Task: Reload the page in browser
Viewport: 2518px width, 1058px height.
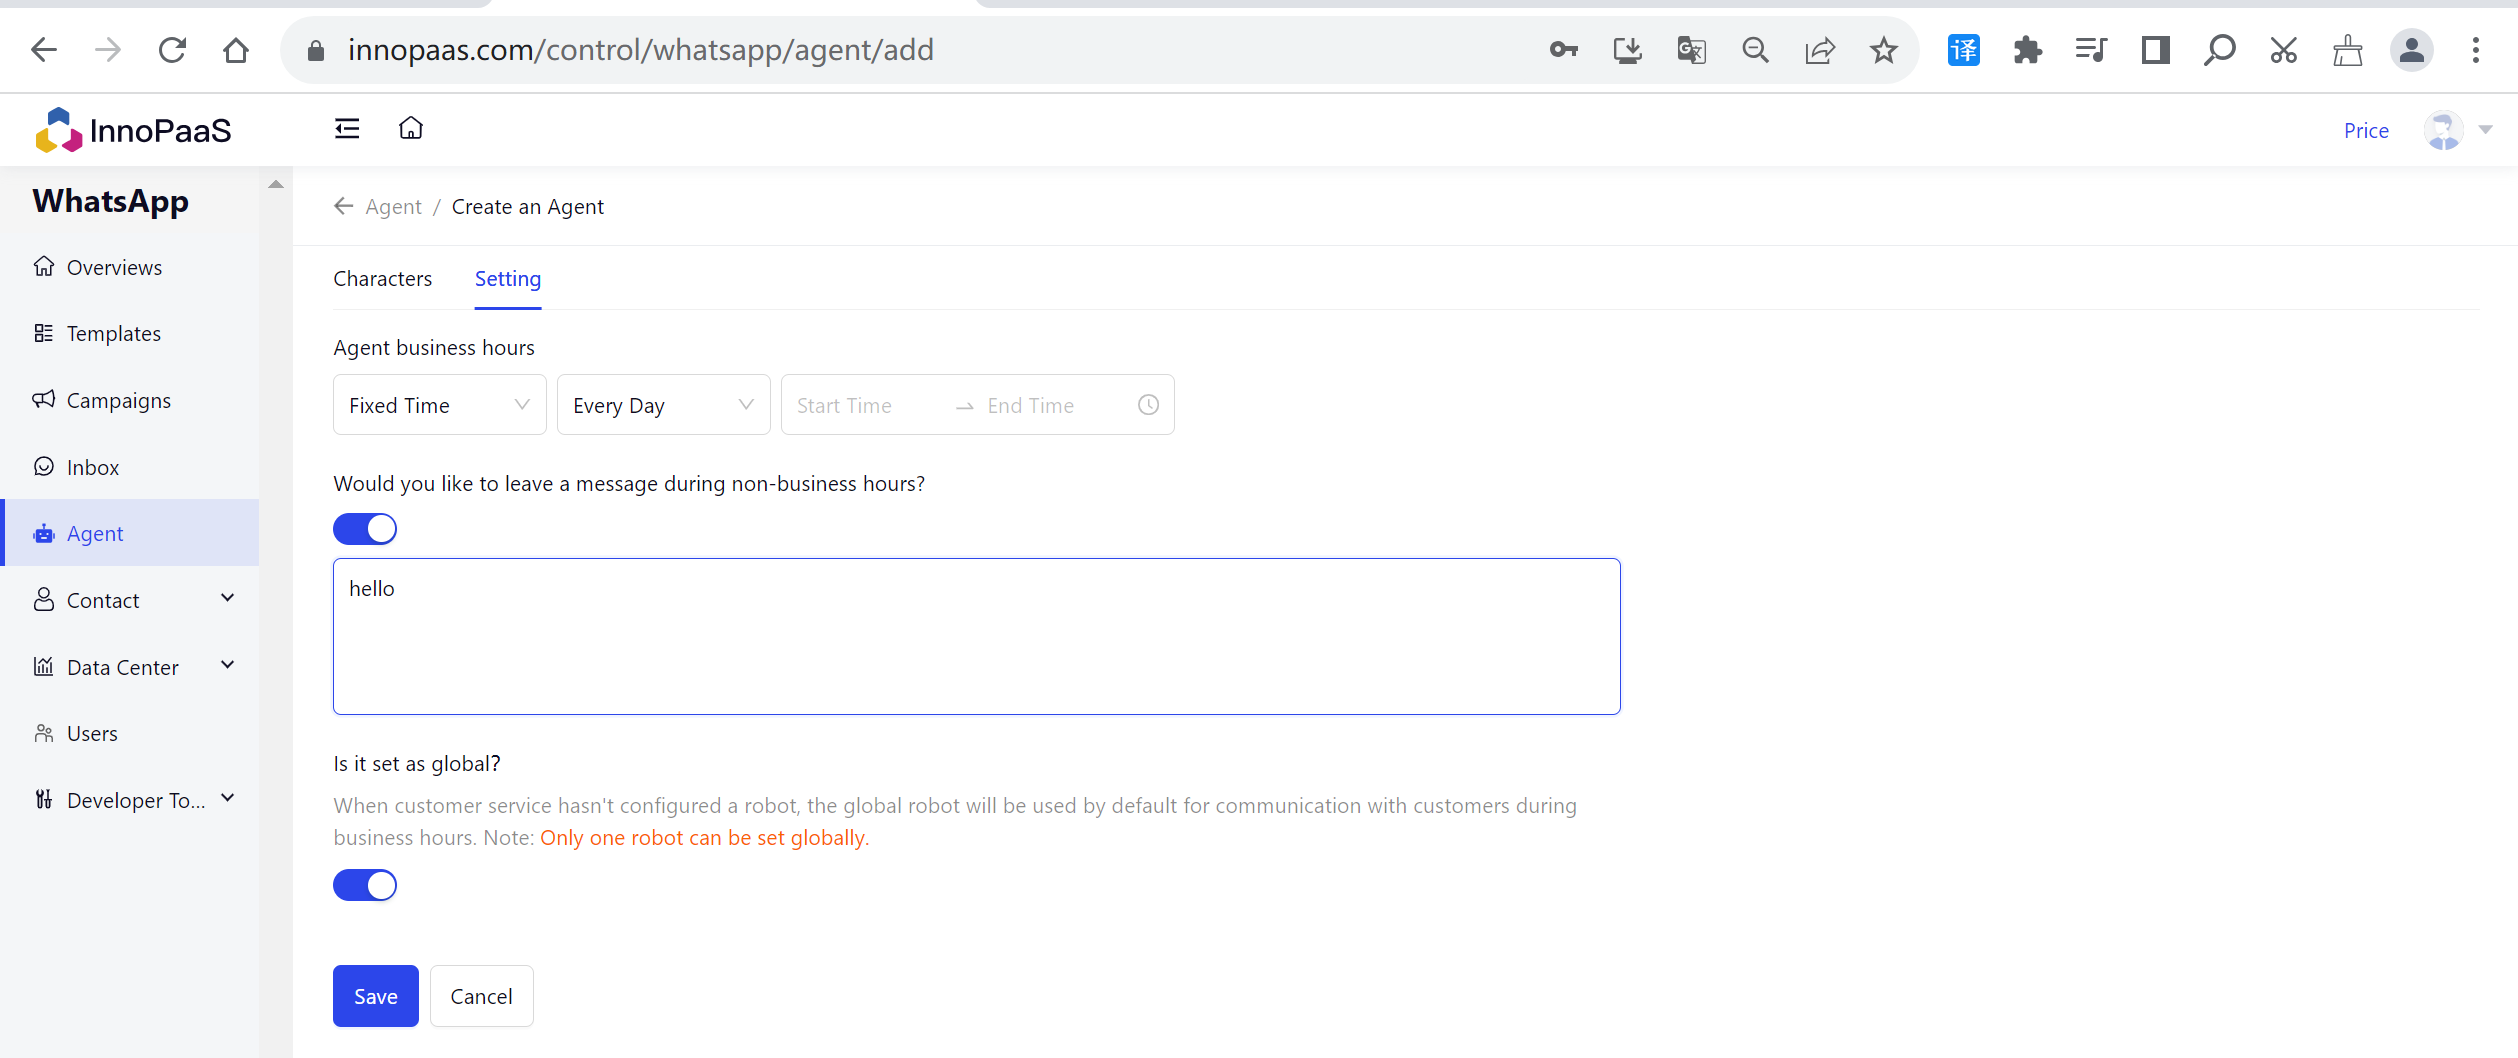Action: point(172,50)
